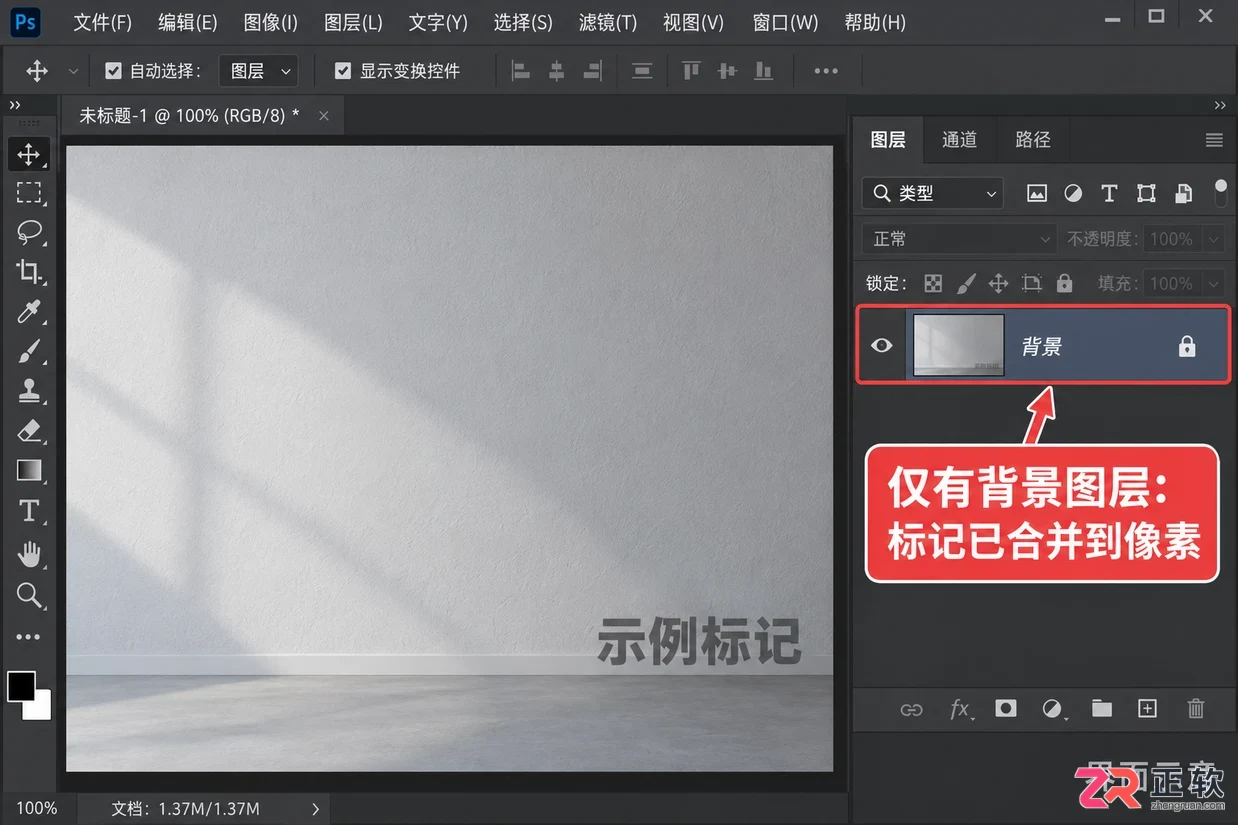
Task: Open the 图层 auto-select dropdown
Action: [258, 71]
